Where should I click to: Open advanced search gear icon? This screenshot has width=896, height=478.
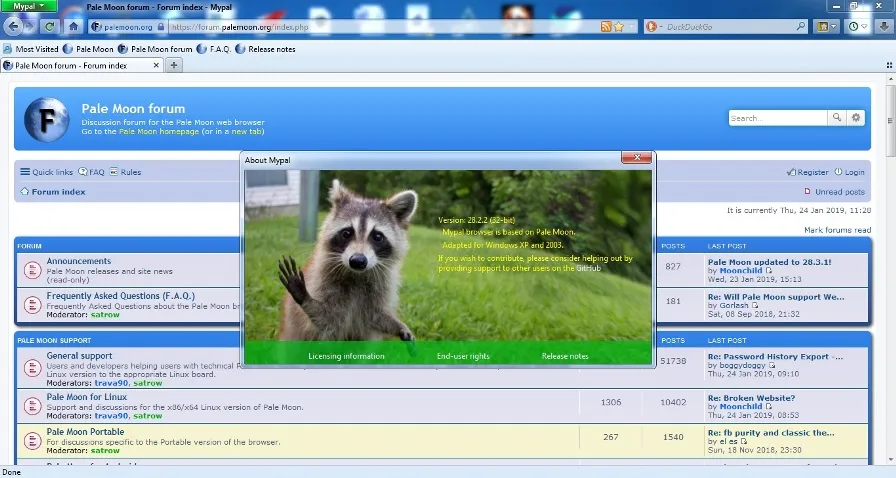(x=855, y=117)
